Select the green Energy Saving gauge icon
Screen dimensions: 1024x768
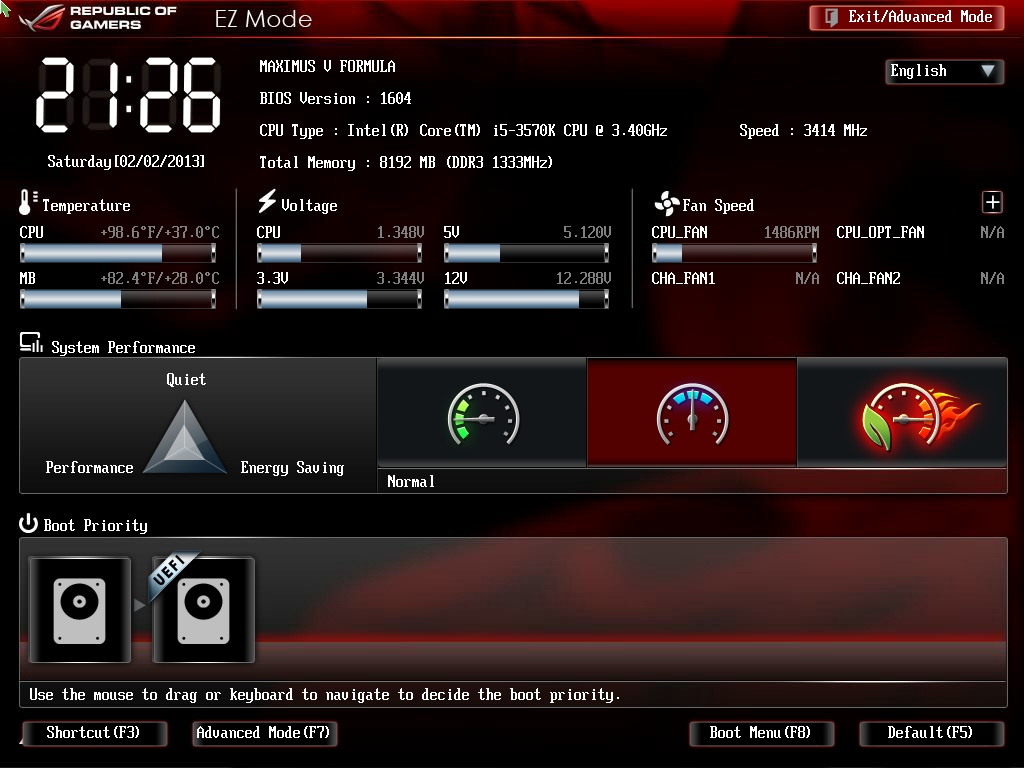(x=482, y=413)
